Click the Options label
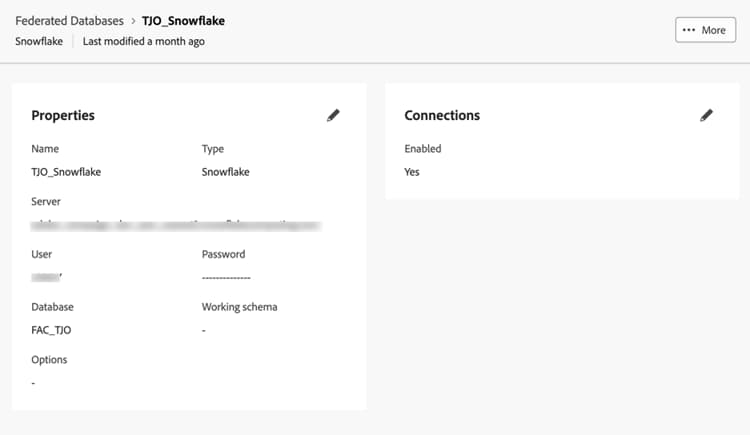Screen dimensions: 750x435 (x=49, y=360)
